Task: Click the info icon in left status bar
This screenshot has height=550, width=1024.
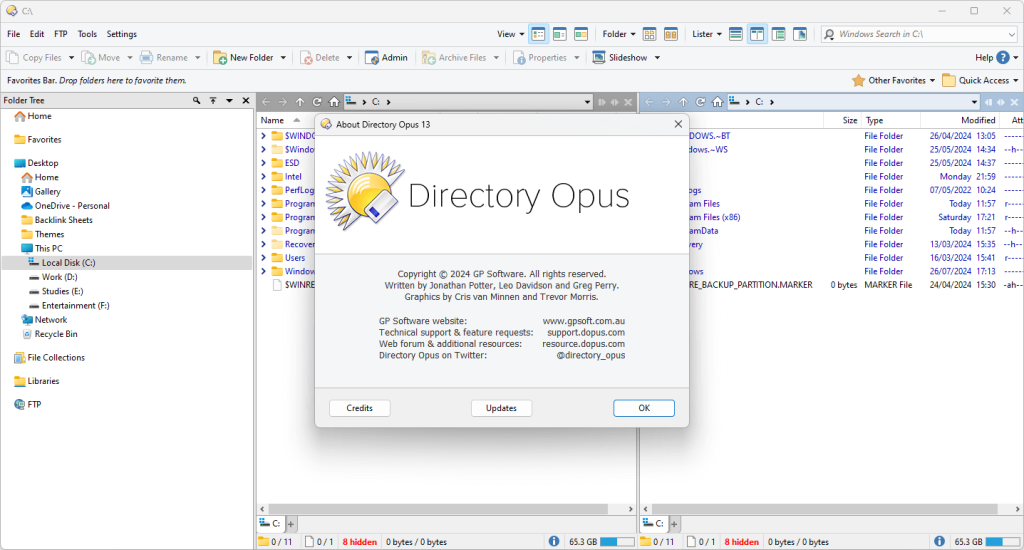Action: [555, 541]
